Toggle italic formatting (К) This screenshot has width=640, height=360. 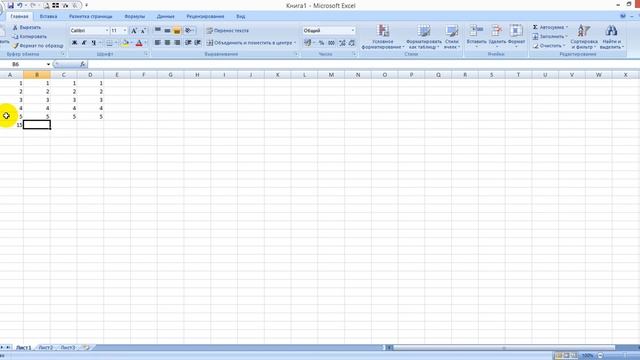click(x=84, y=42)
